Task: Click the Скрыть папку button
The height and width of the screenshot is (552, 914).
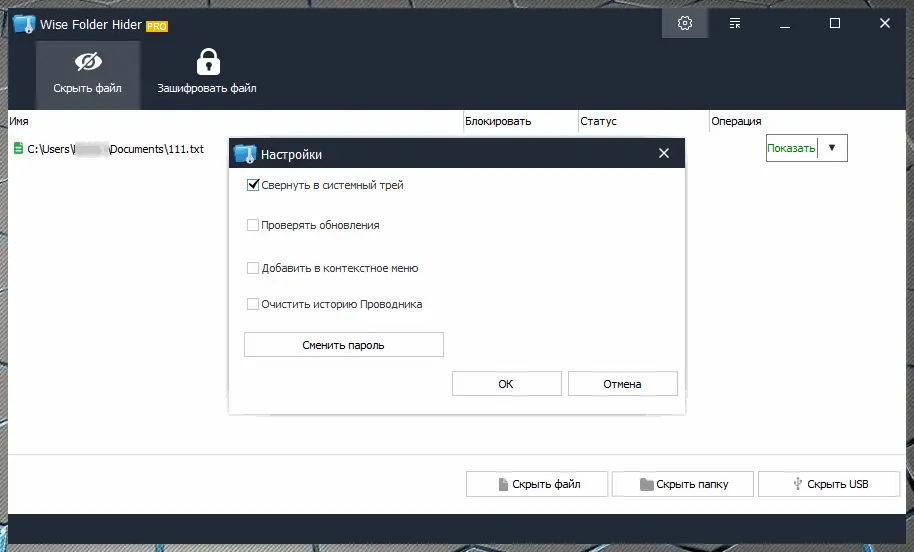Action: 683,484
